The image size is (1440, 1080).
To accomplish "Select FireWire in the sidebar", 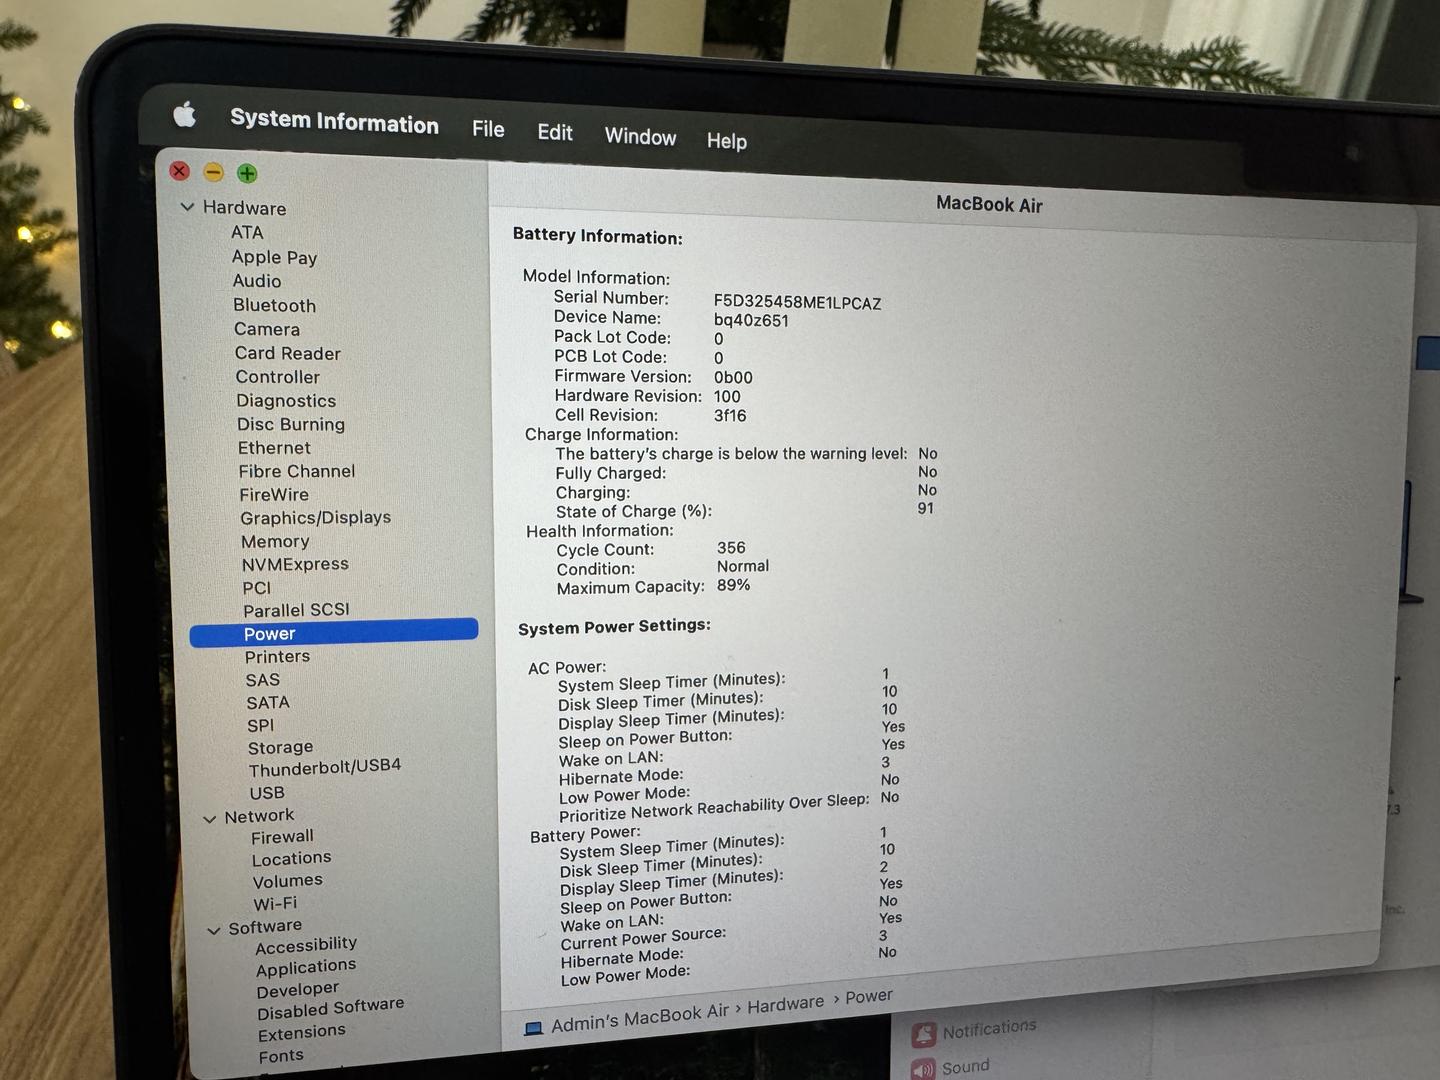I will click(274, 494).
